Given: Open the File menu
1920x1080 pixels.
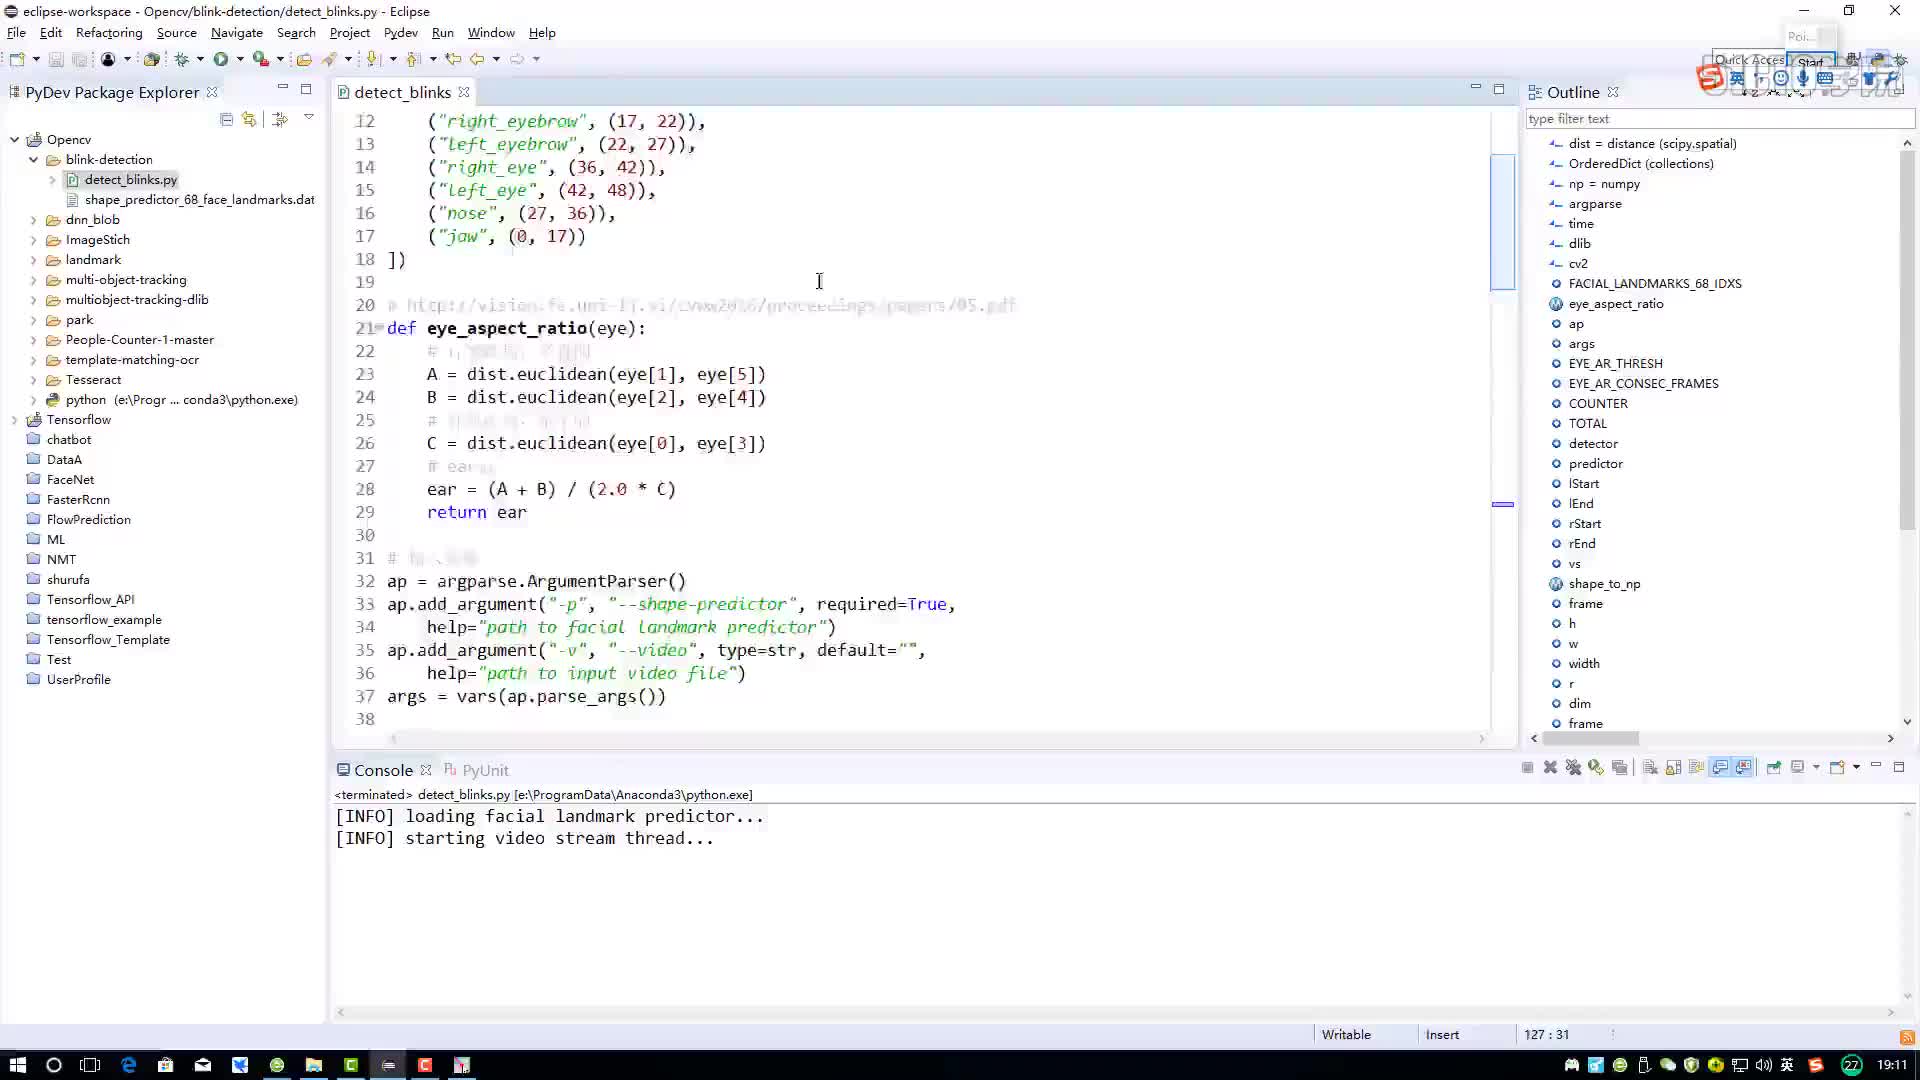Looking at the screenshot, I should tap(17, 33).
